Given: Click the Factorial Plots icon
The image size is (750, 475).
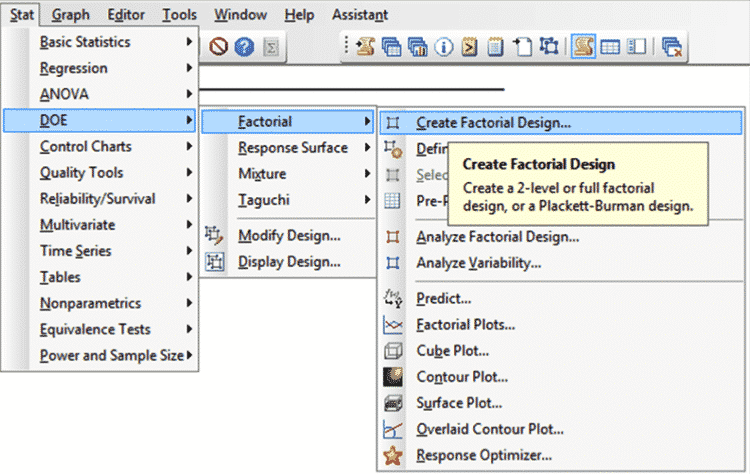Looking at the screenshot, I should 393,325.
